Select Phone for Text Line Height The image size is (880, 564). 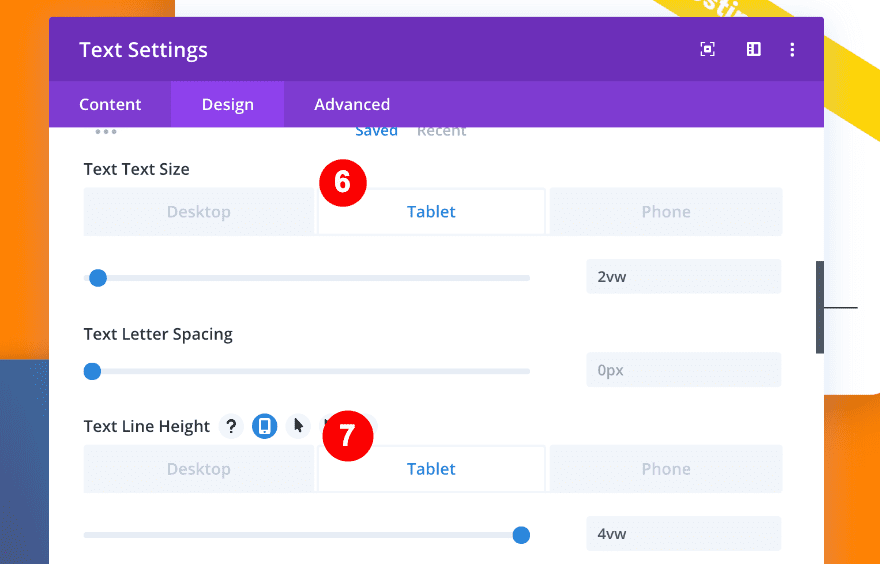point(666,469)
